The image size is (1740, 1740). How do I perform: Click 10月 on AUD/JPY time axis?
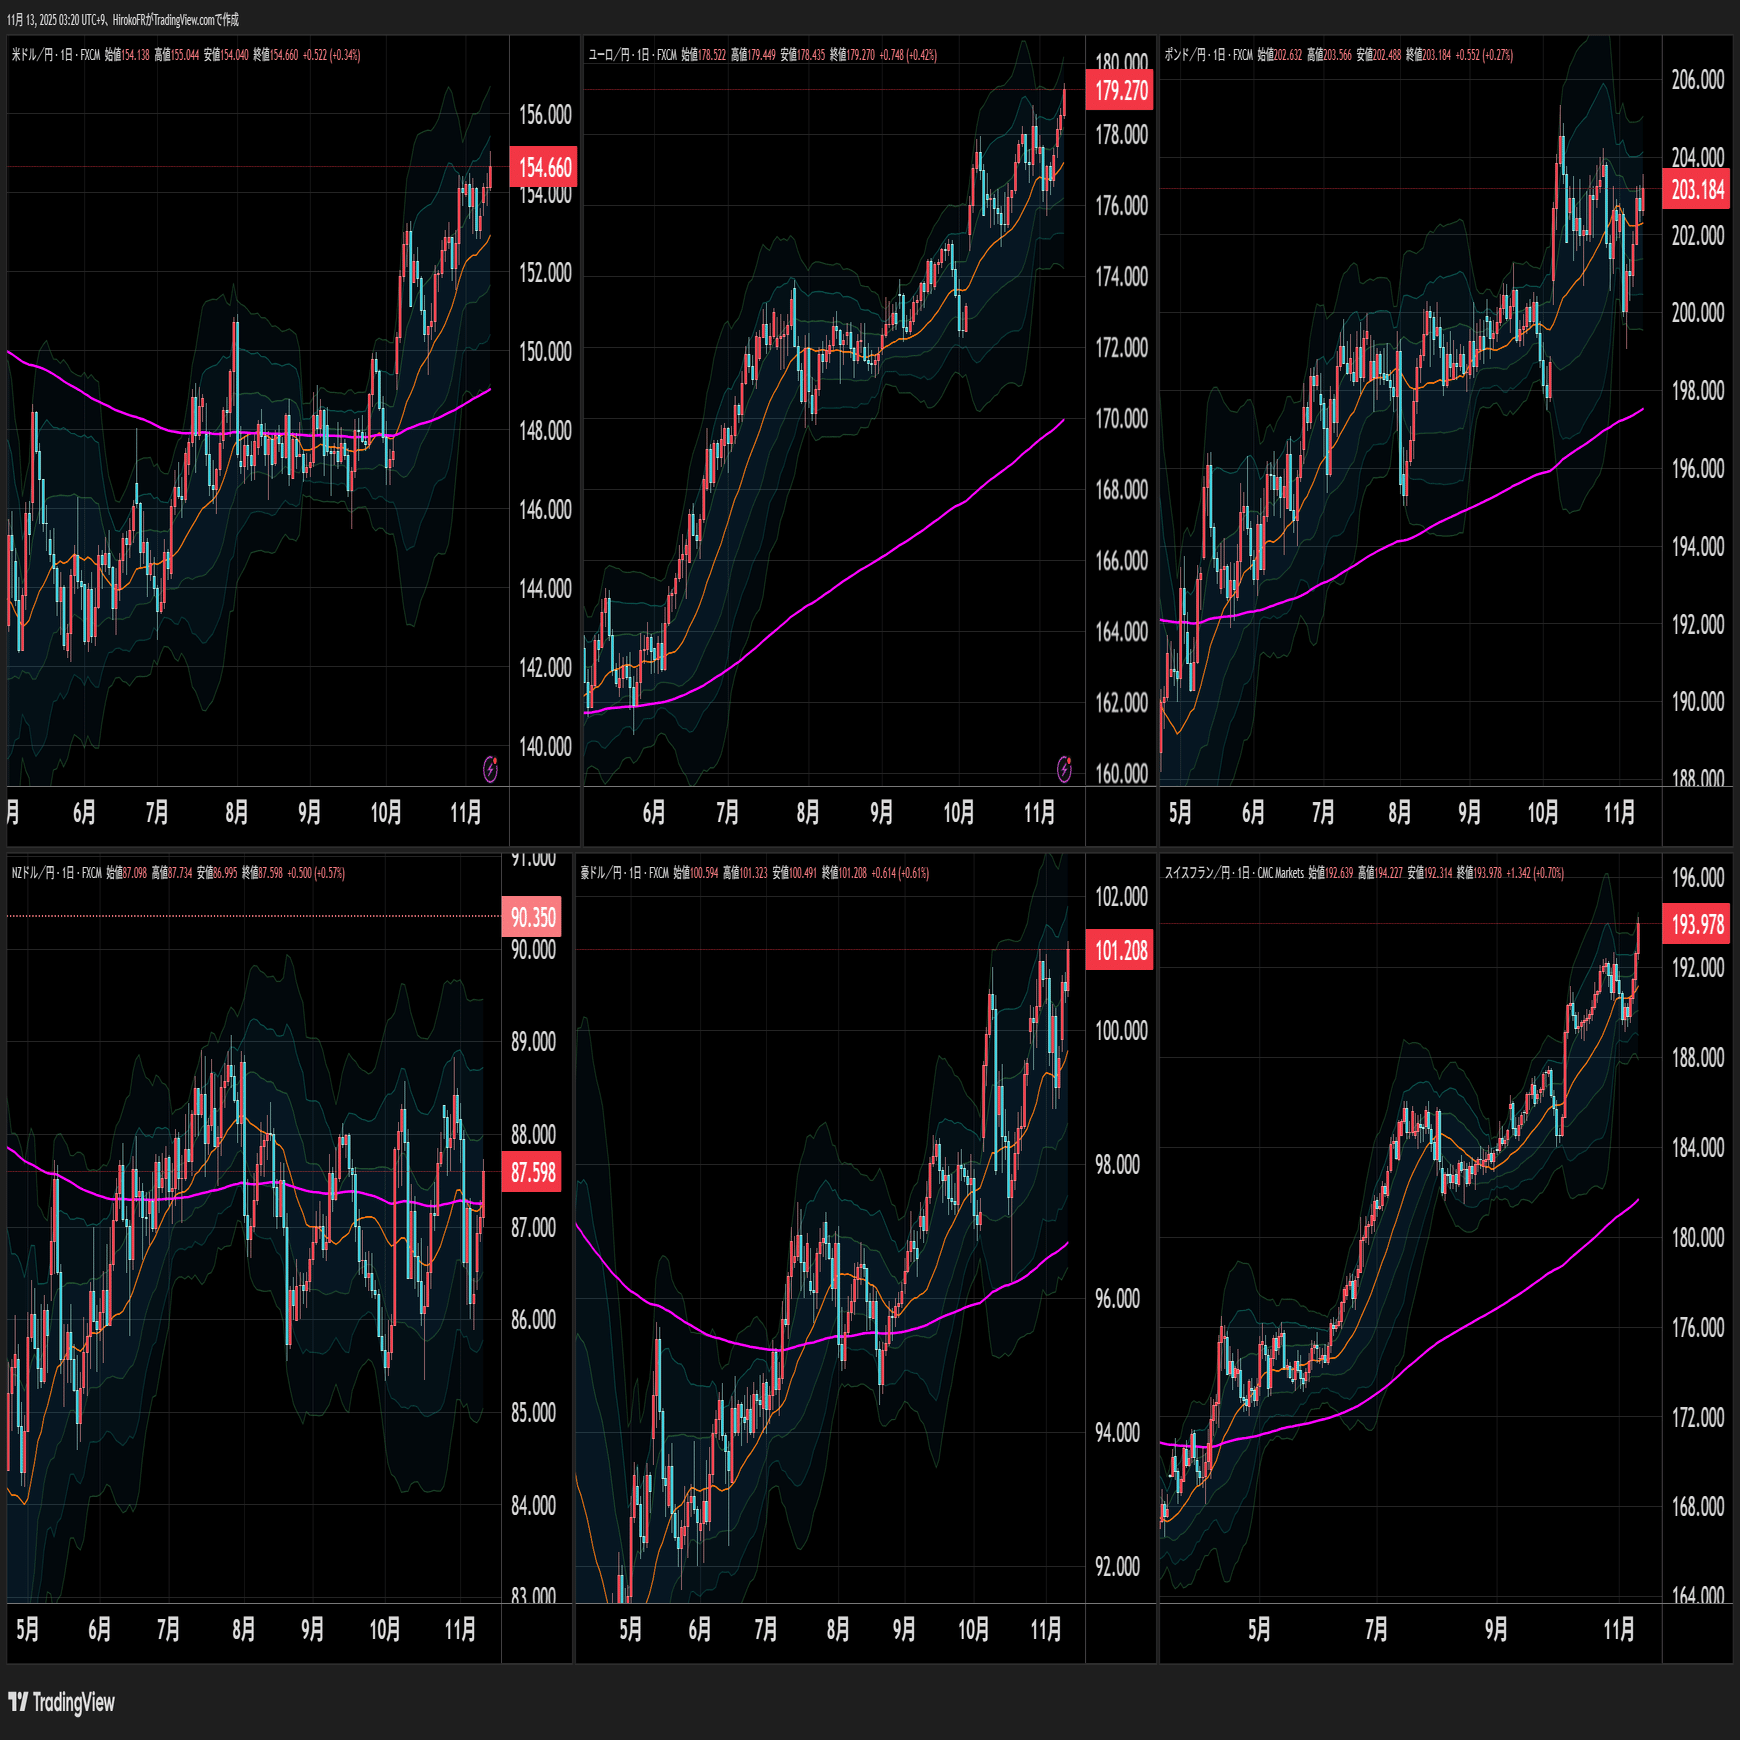973,1631
